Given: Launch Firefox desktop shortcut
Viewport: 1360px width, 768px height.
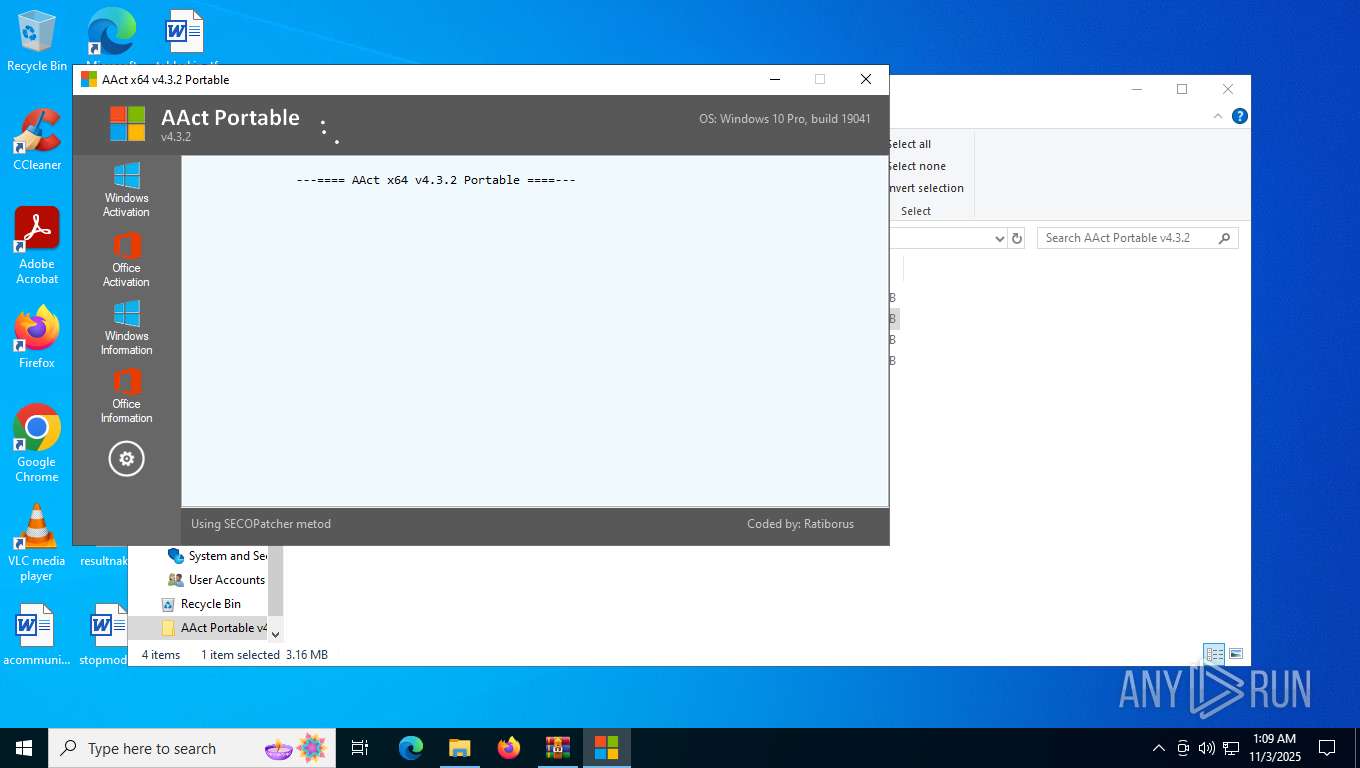Looking at the screenshot, I should click(x=37, y=338).
